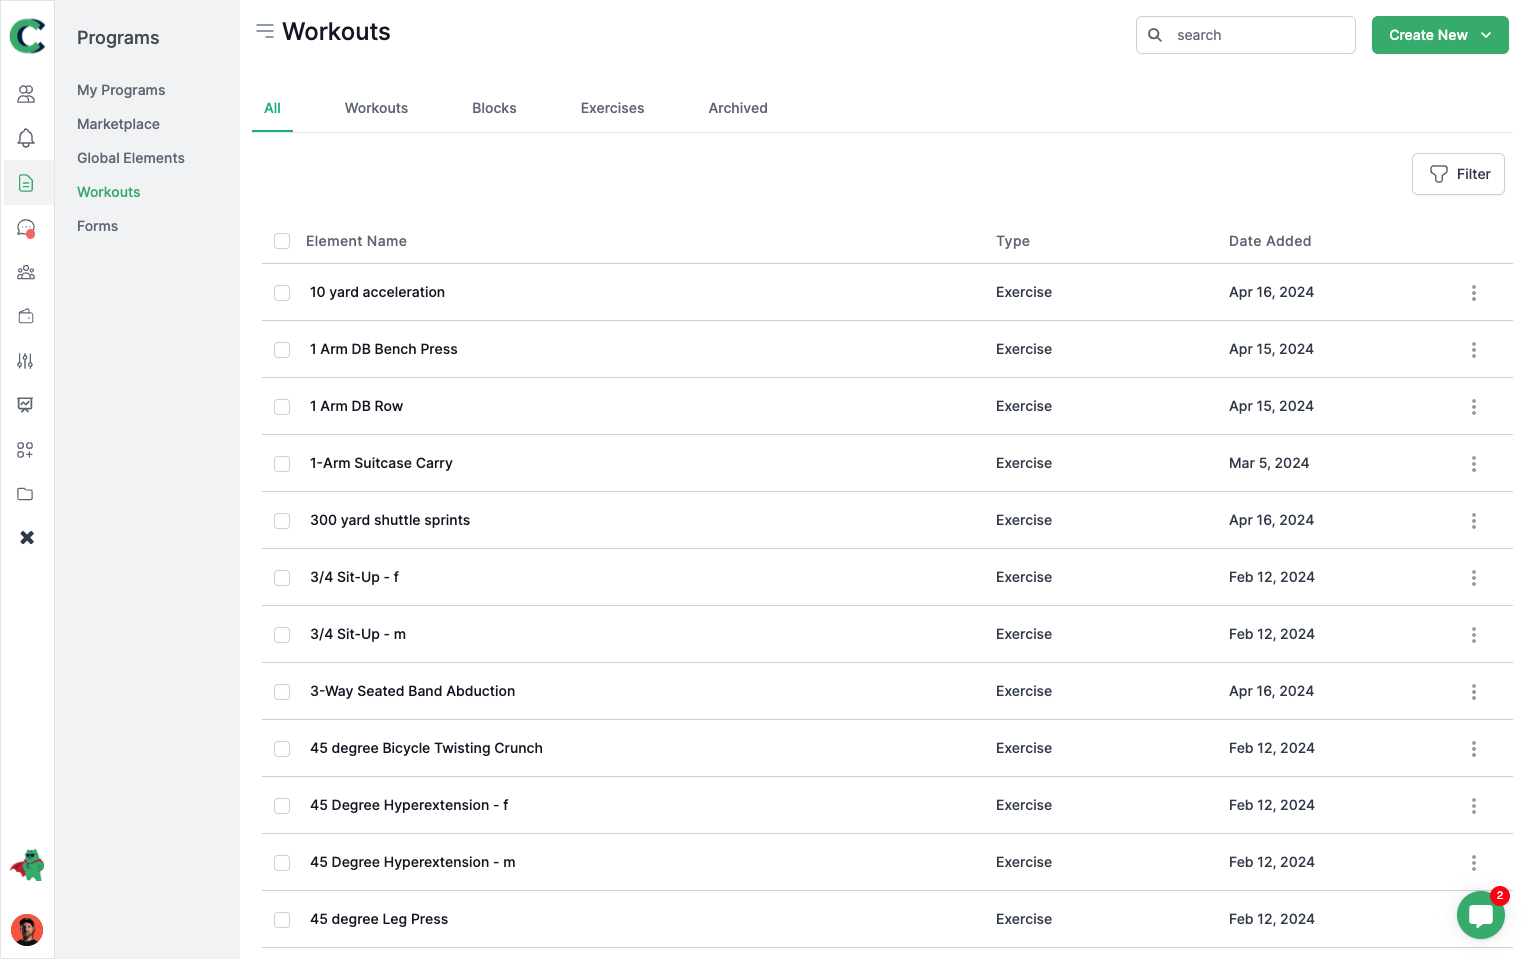Open the chart presentation icon in sidebar
1525x959 pixels.
[26, 405]
